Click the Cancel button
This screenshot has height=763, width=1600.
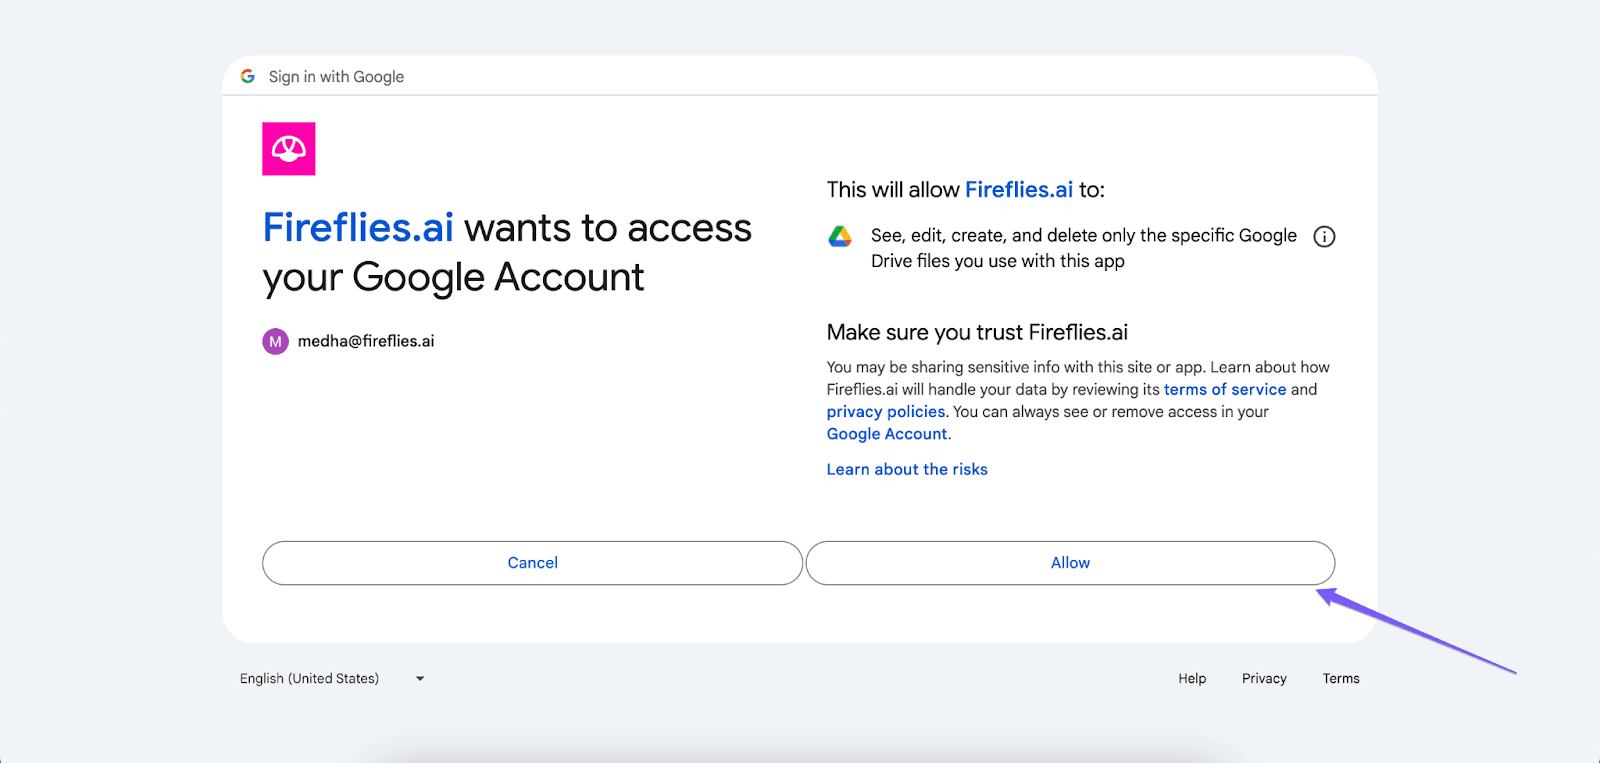point(532,563)
